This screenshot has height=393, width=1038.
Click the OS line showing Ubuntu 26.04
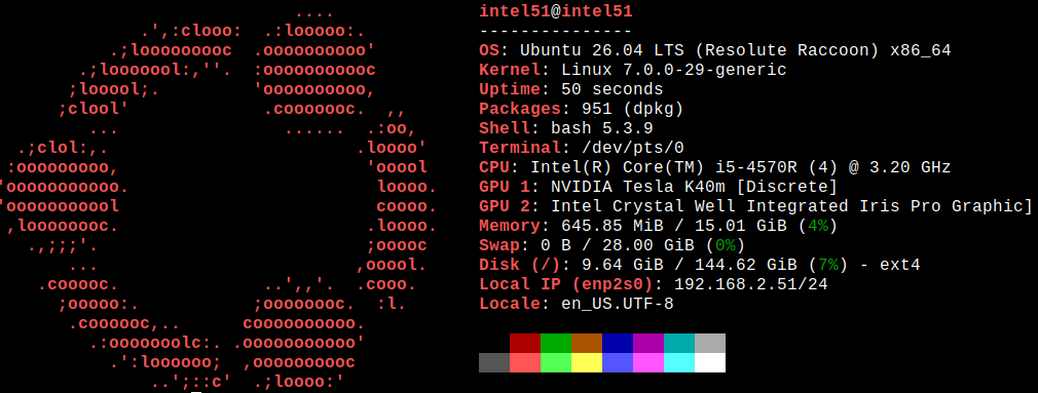coord(715,50)
